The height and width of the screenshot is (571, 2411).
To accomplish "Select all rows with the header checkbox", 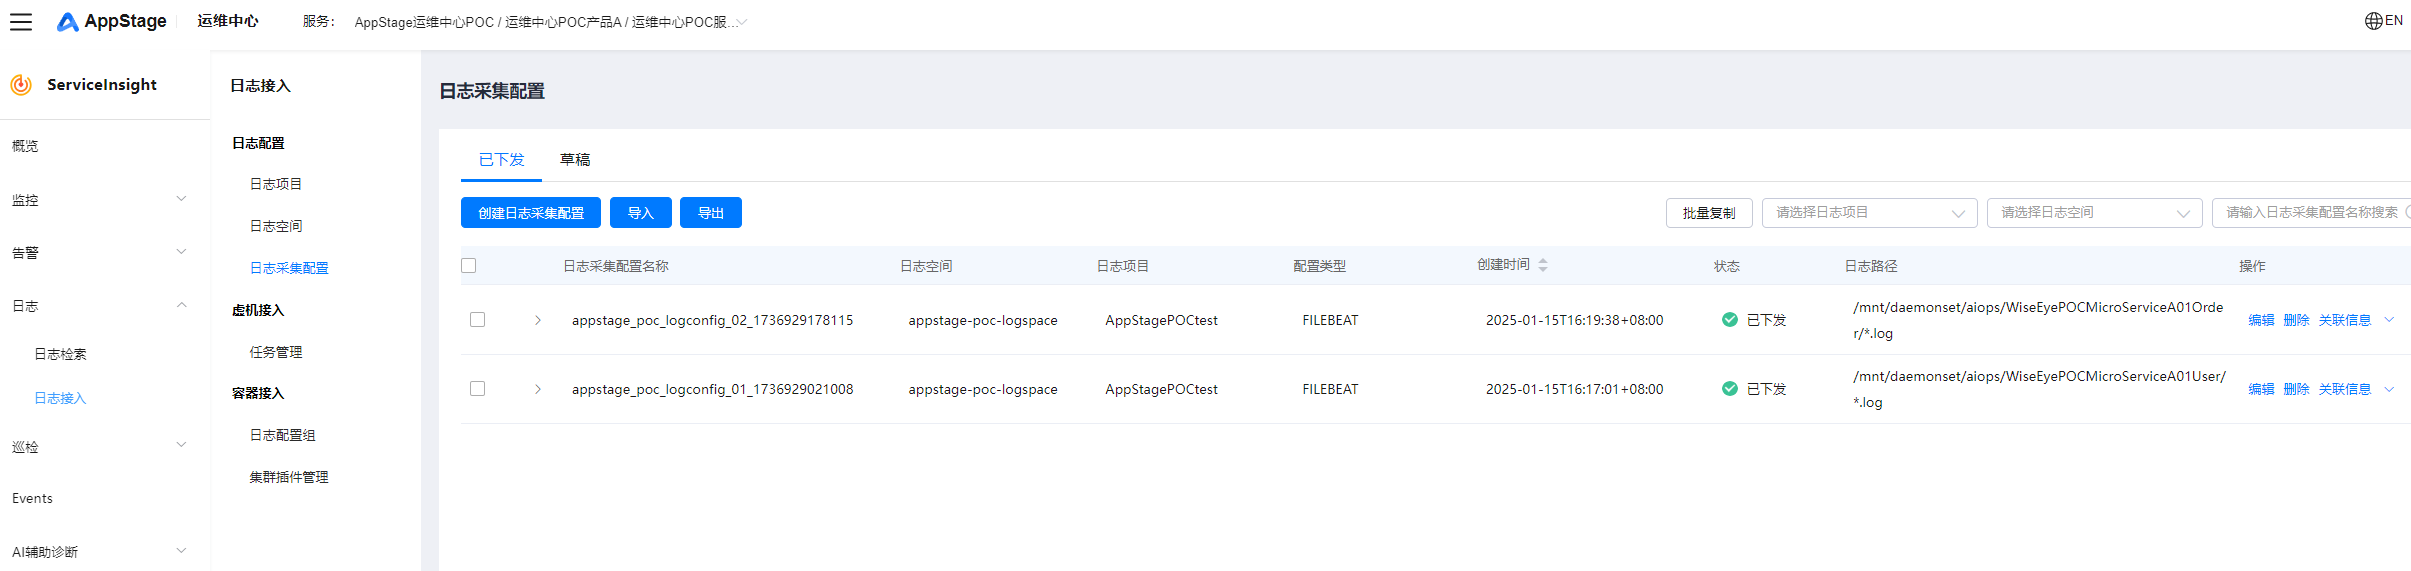I will click(x=469, y=266).
